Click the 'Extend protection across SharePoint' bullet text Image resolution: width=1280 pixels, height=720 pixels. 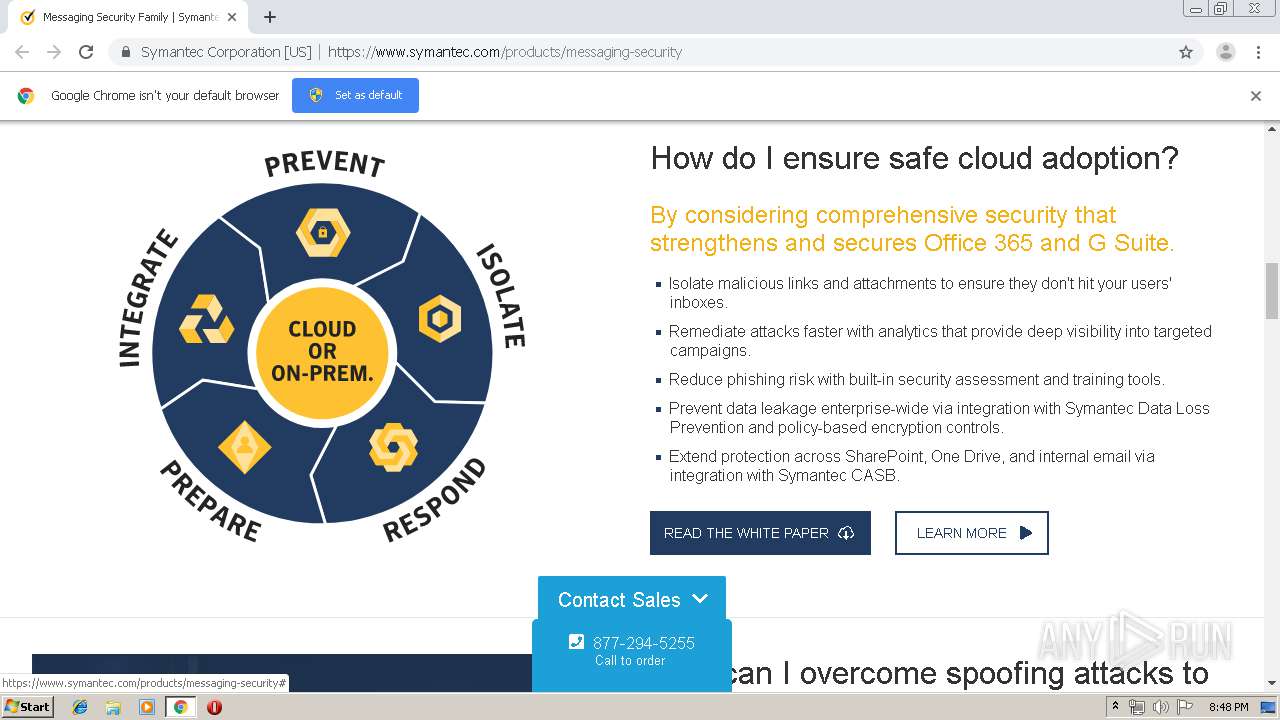912,466
